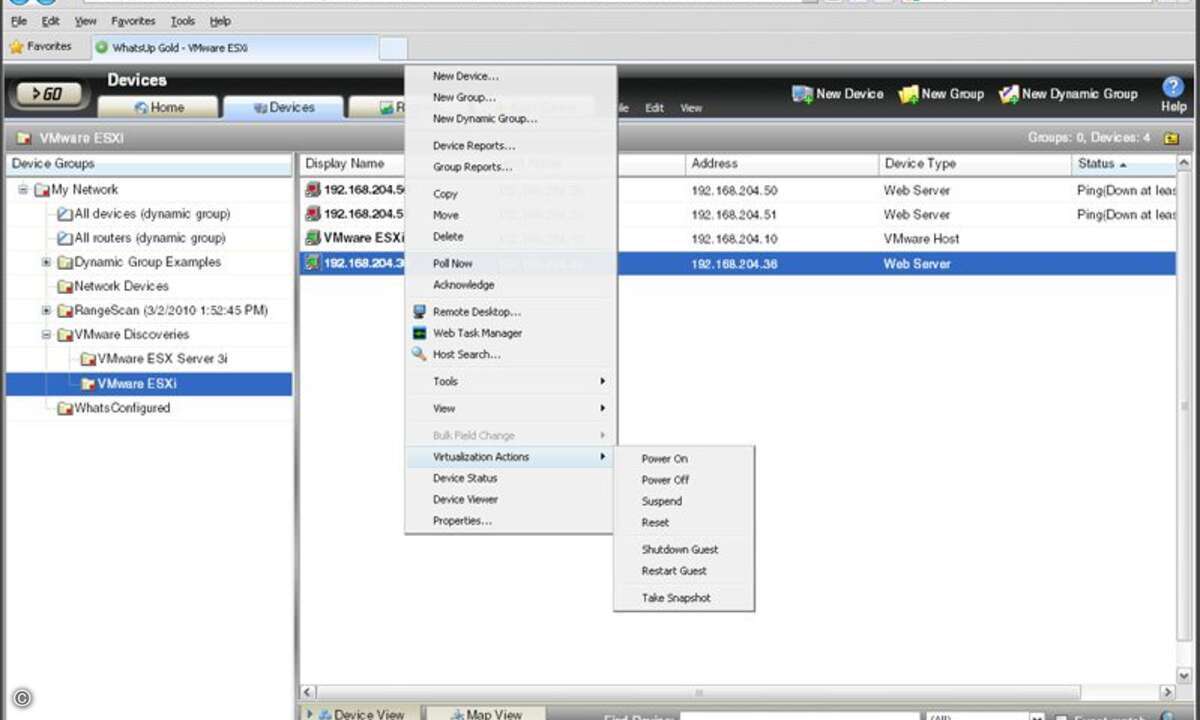Open Device Viewer from the context menu
Screen dimensions: 1200x720
pyautogui.click(x=465, y=499)
